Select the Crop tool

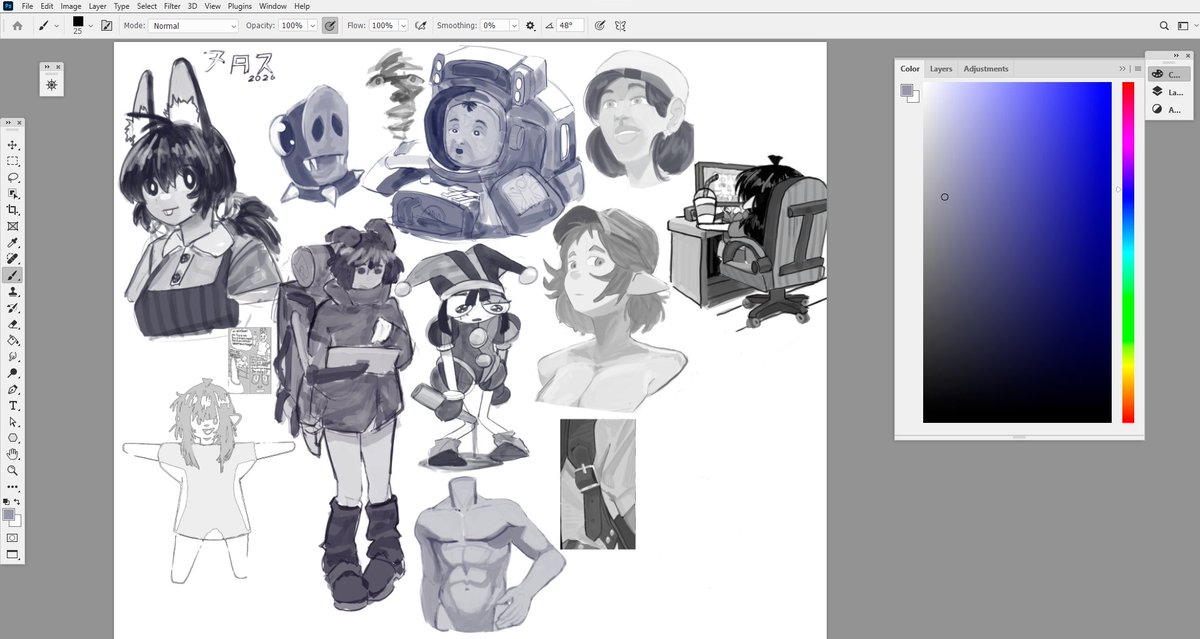tap(13, 210)
